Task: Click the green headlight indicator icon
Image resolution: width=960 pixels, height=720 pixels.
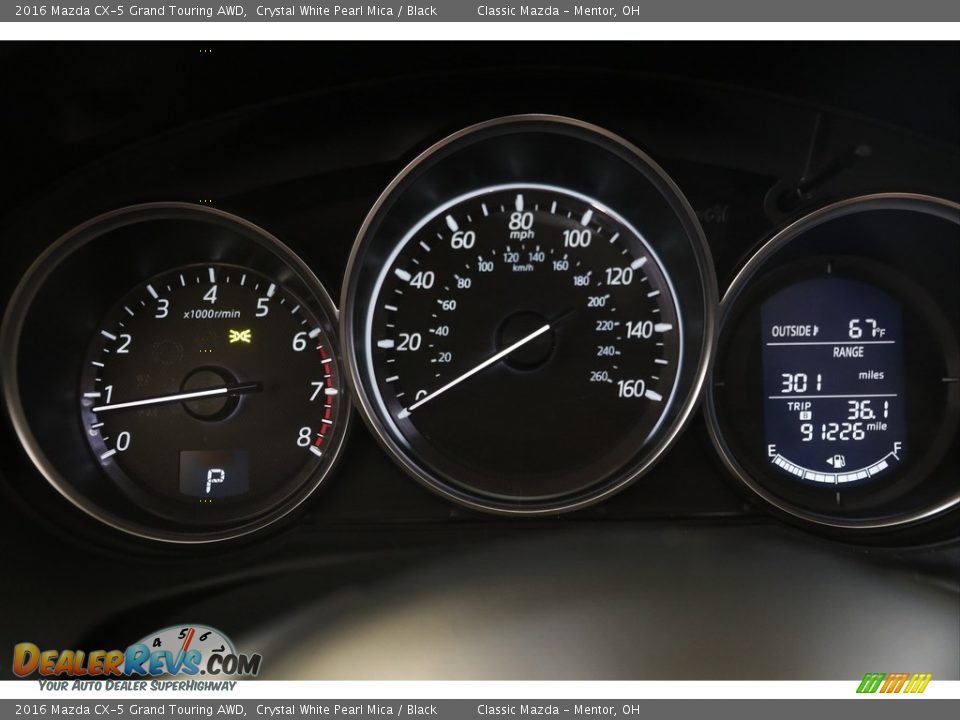Action: coord(239,336)
